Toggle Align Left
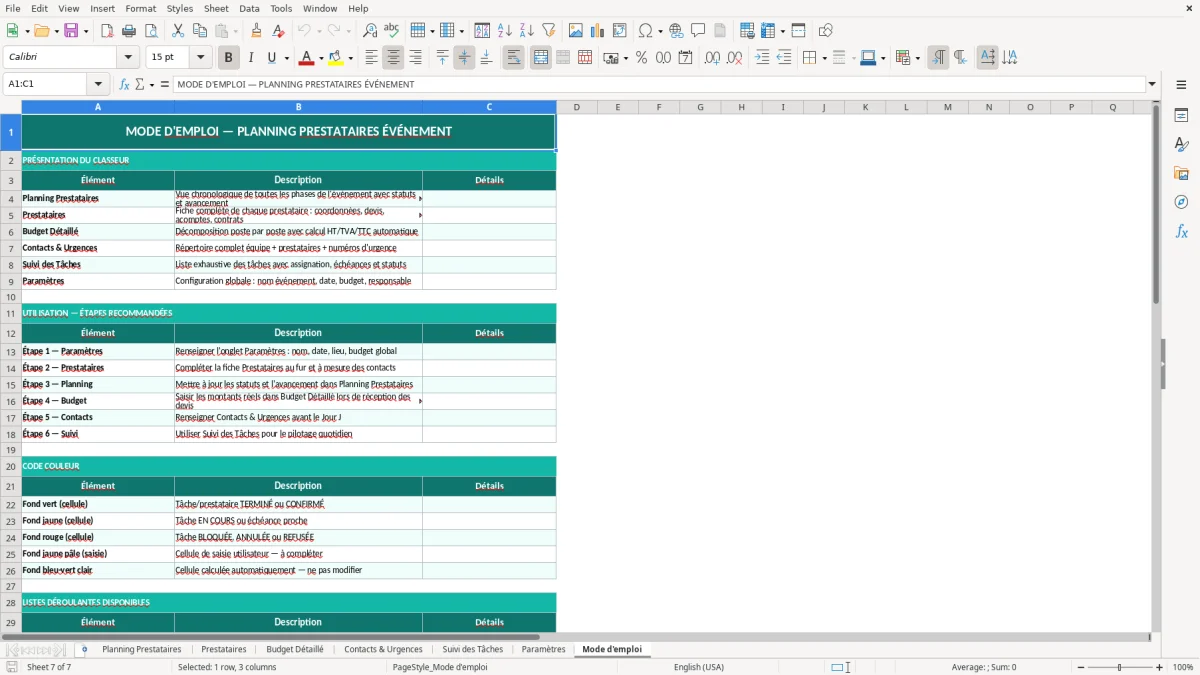 pyautogui.click(x=371, y=58)
